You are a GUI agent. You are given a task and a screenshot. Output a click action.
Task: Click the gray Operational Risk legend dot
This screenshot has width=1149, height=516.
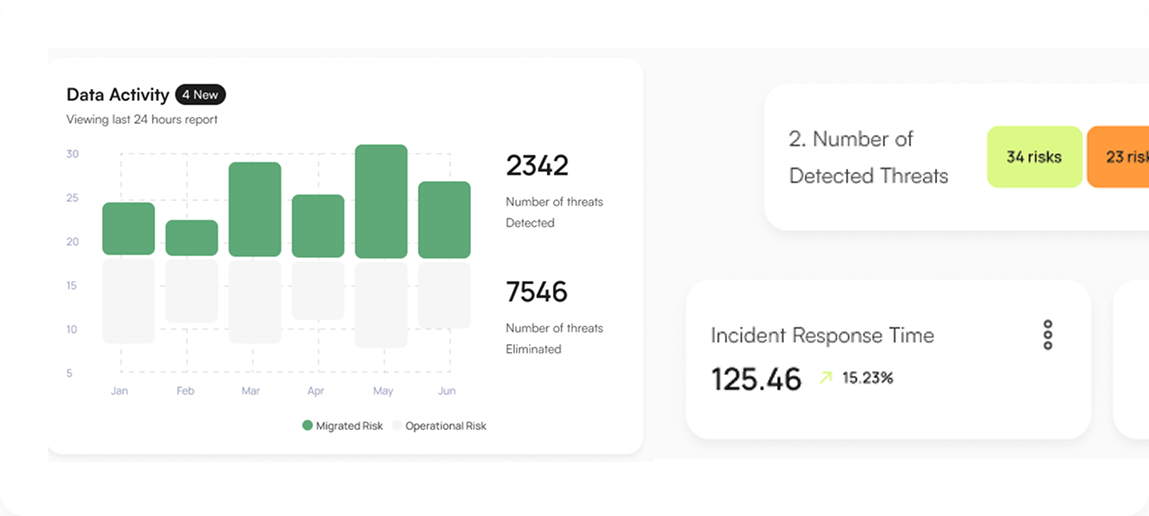pos(396,426)
